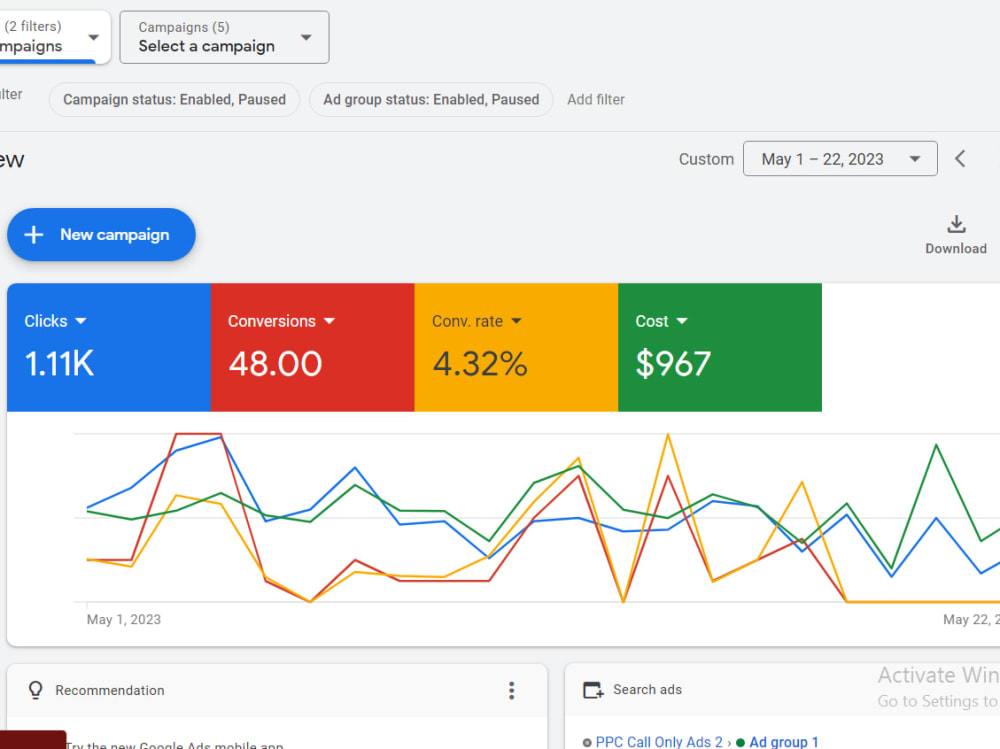This screenshot has width=1000, height=749.
Task: Open the Conversions metric dropdown arrow
Action: pos(329,321)
